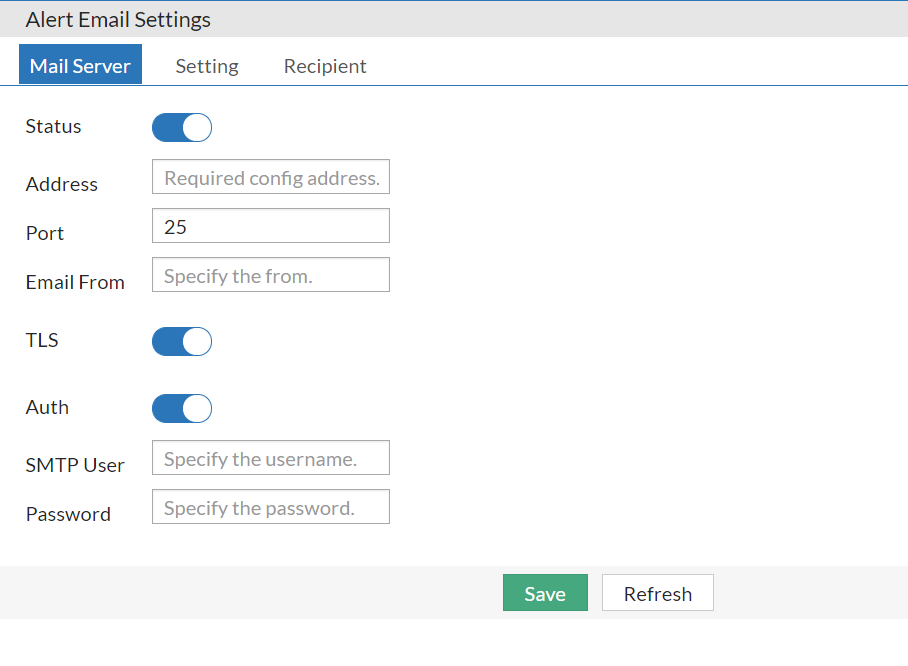Select the Mail Server tab

(80, 65)
